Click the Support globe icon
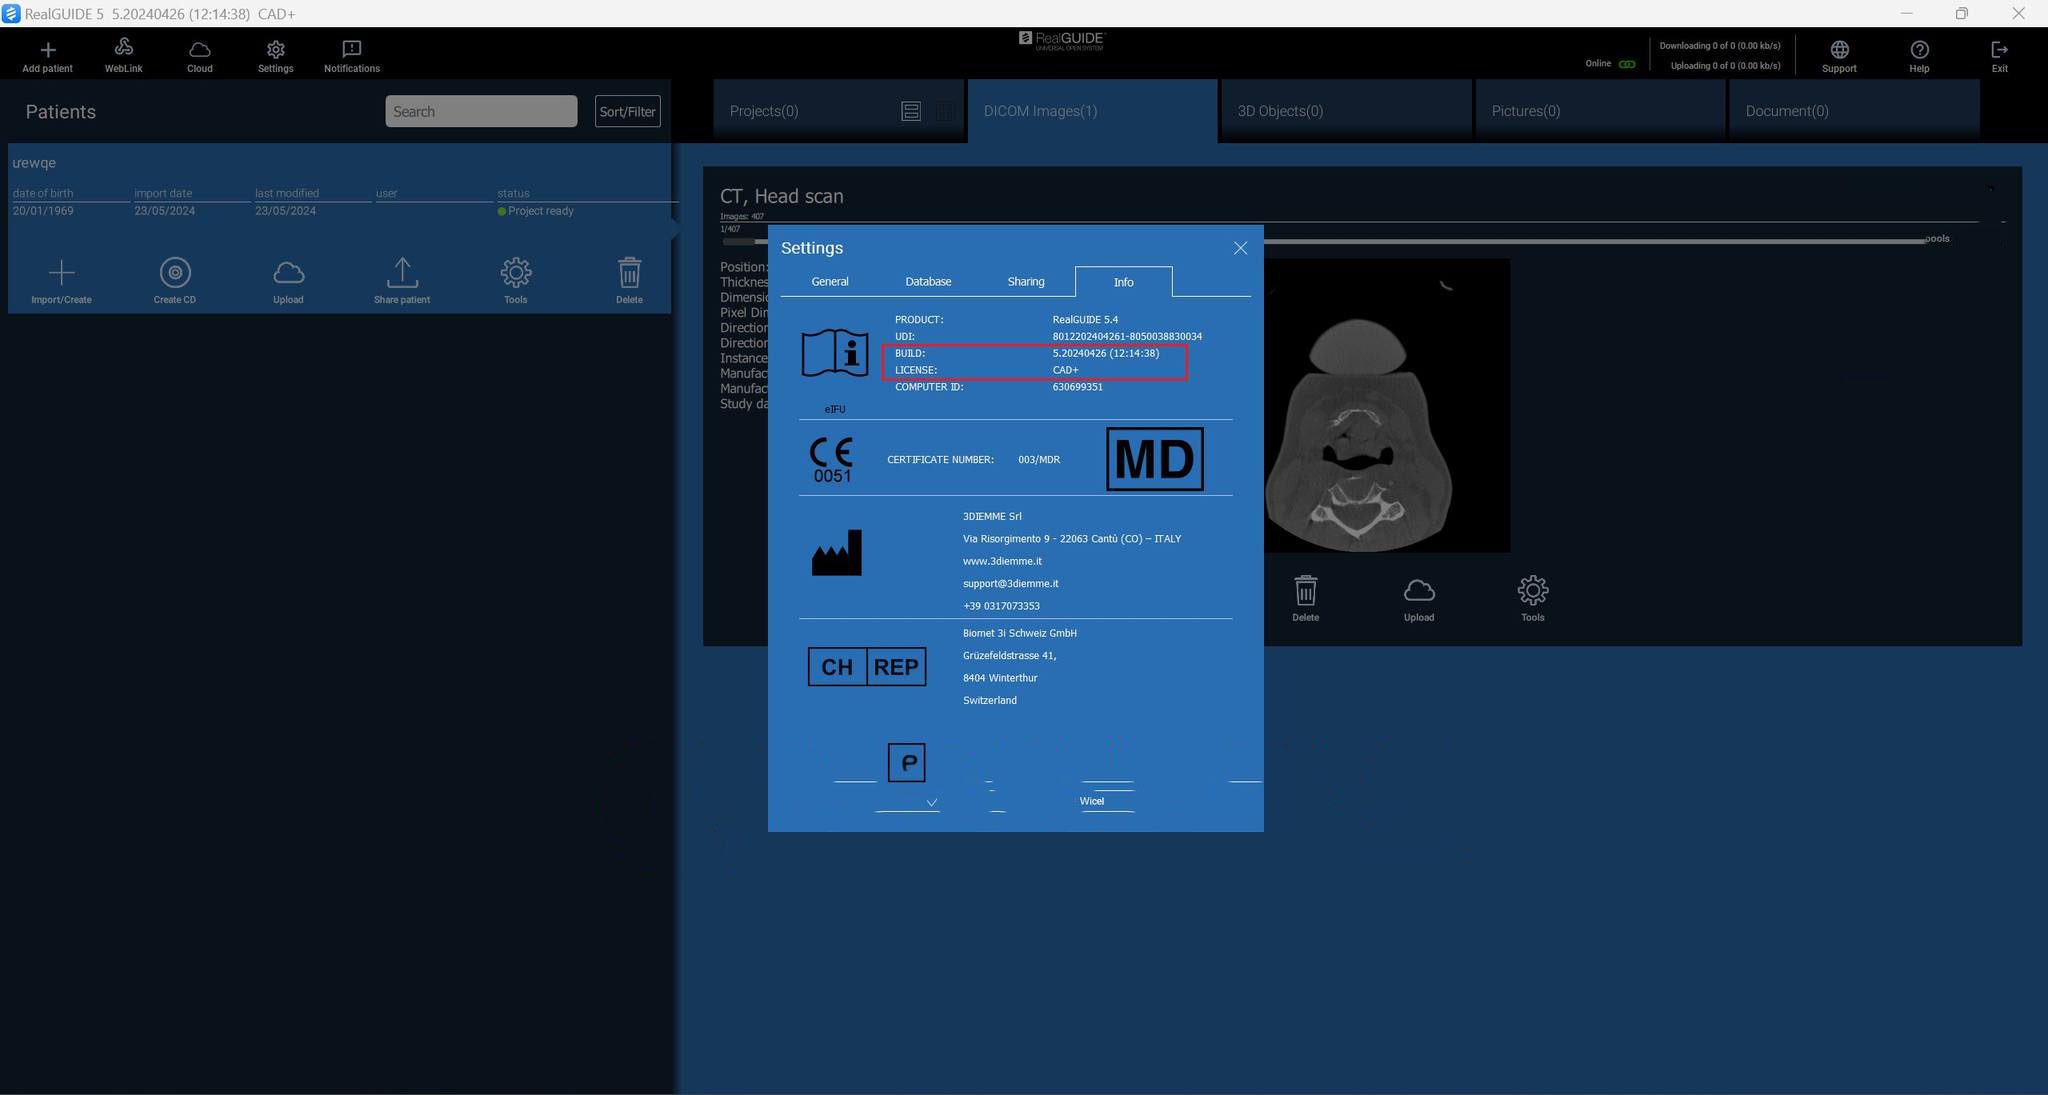 (1838, 50)
